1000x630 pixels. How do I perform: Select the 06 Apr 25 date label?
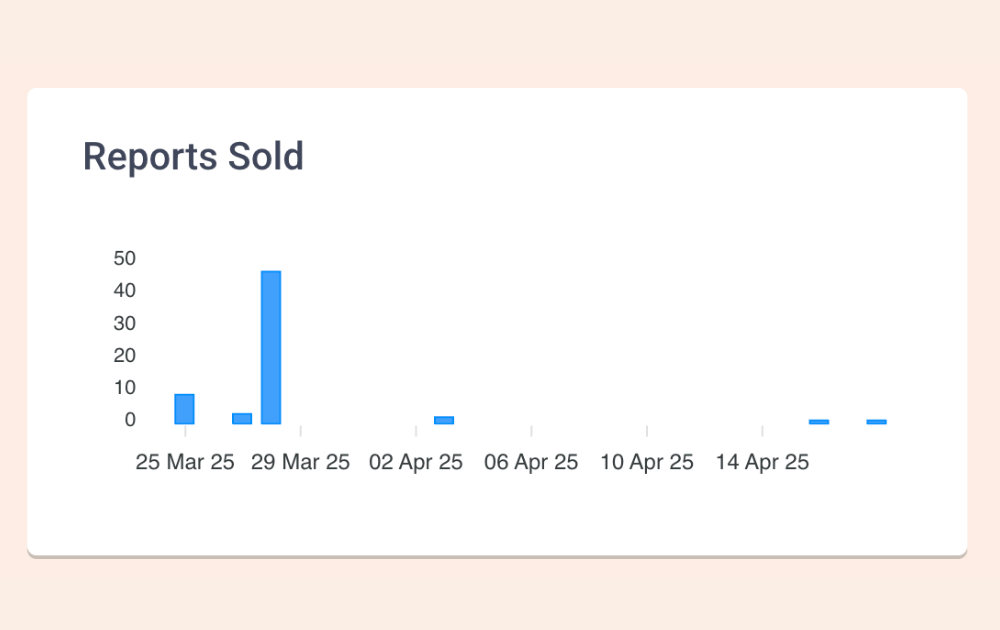click(531, 462)
